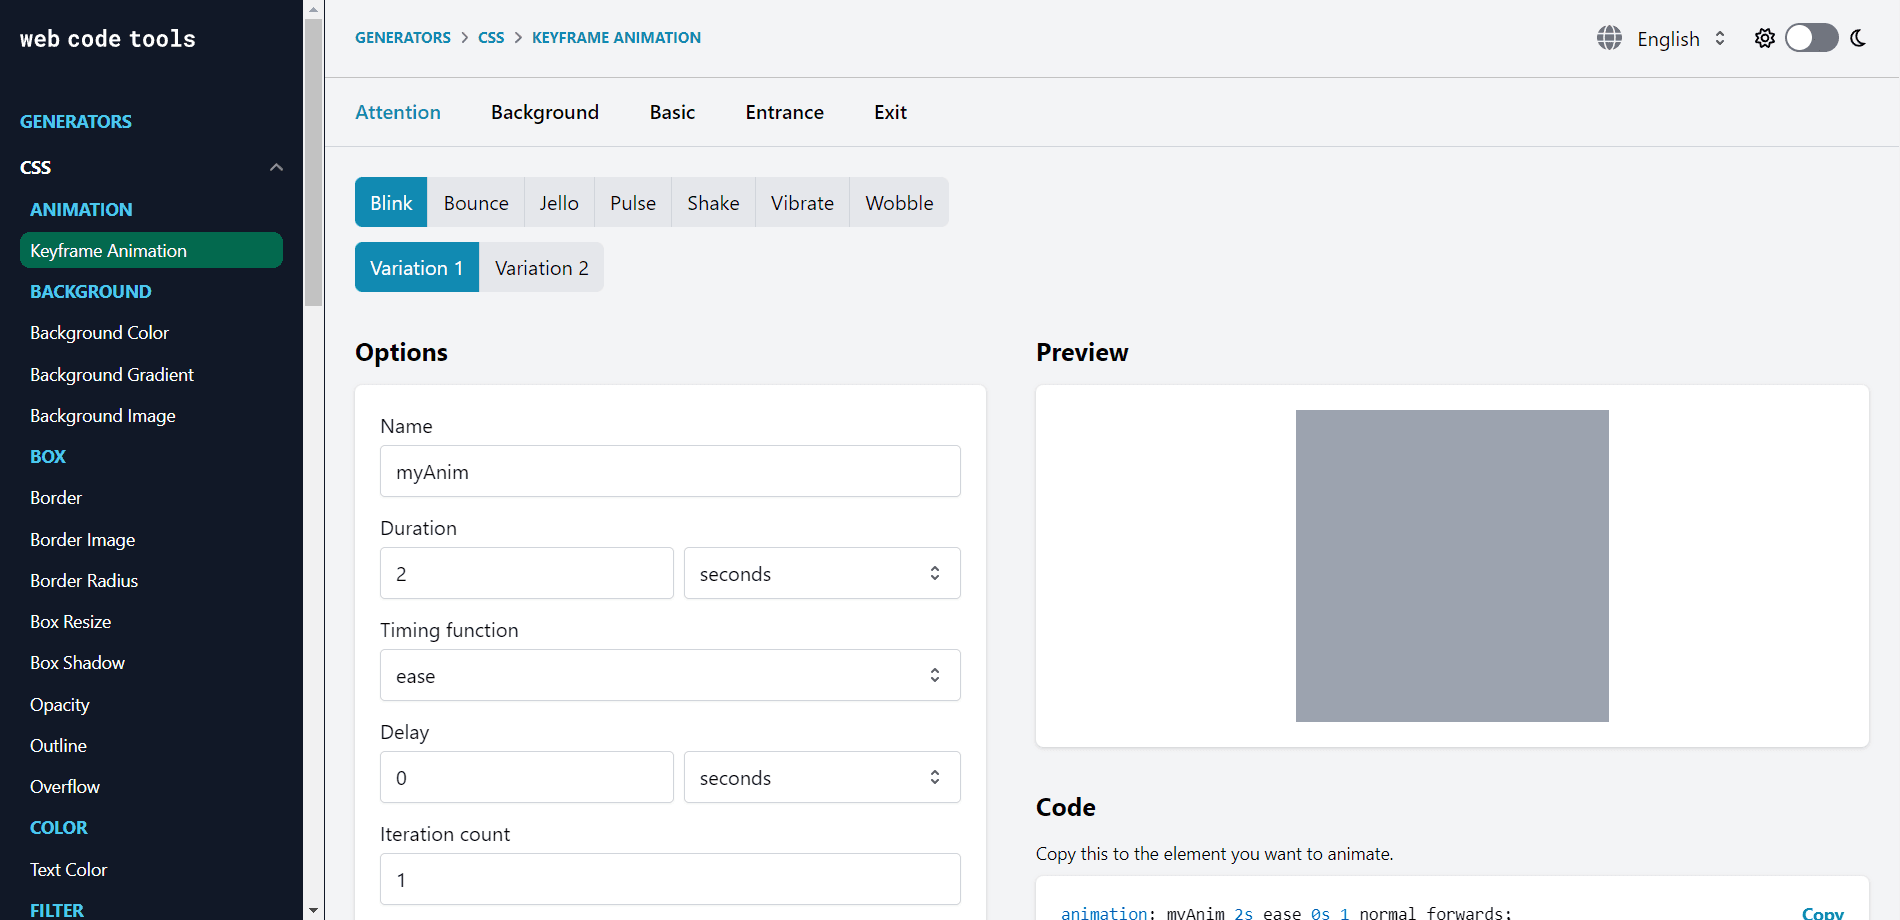The image size is (1900, 920).
Task: Open the Delay unit seconds dropdown
Action: (x=821, y=777)
